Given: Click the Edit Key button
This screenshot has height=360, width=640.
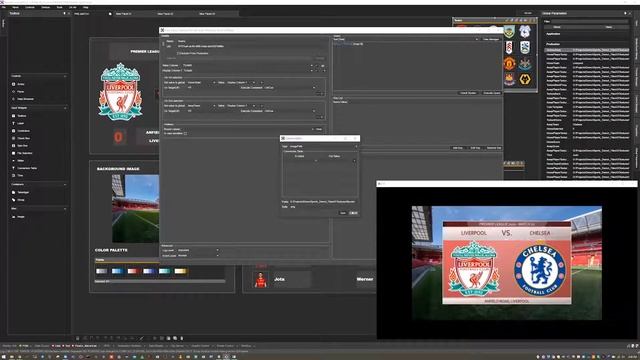Looking at the screenshot, I should pos(476,148).
